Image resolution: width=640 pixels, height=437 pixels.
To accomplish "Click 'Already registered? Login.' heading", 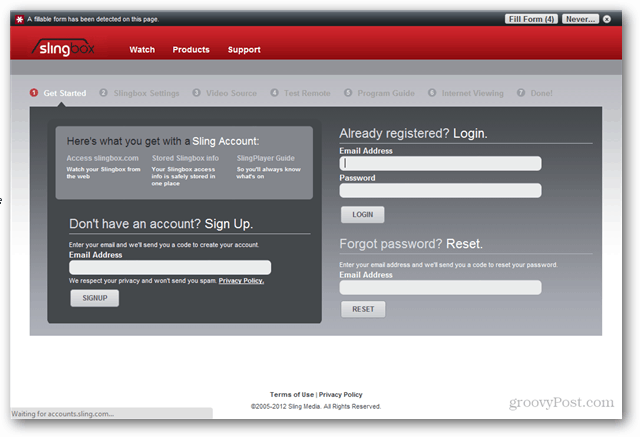I will coord(413,133).
